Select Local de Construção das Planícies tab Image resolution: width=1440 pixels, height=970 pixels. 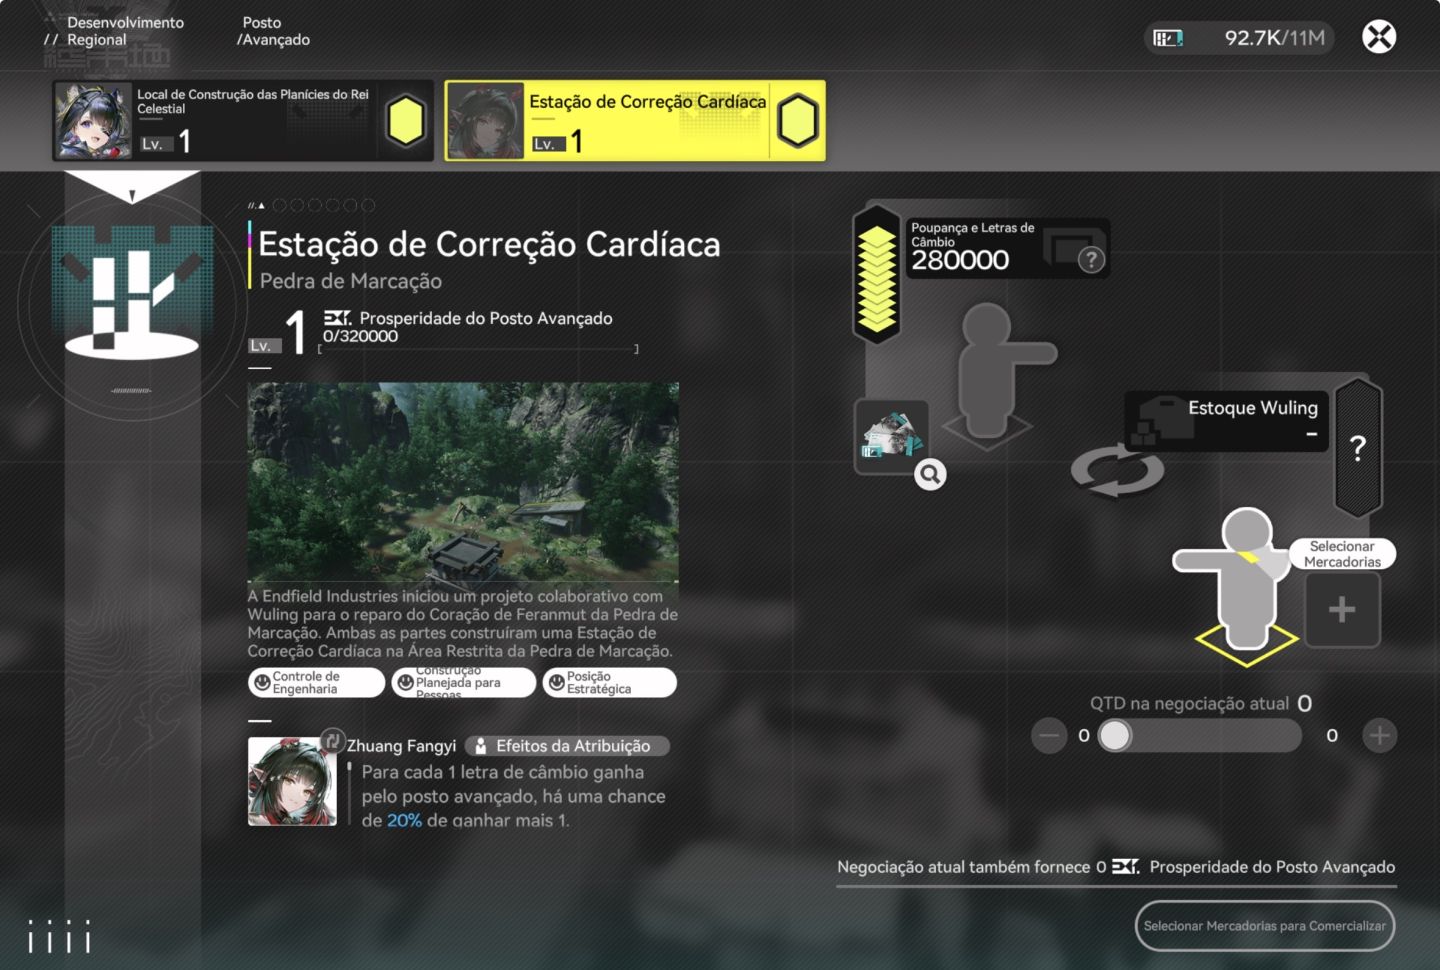(x=243, y=121)
